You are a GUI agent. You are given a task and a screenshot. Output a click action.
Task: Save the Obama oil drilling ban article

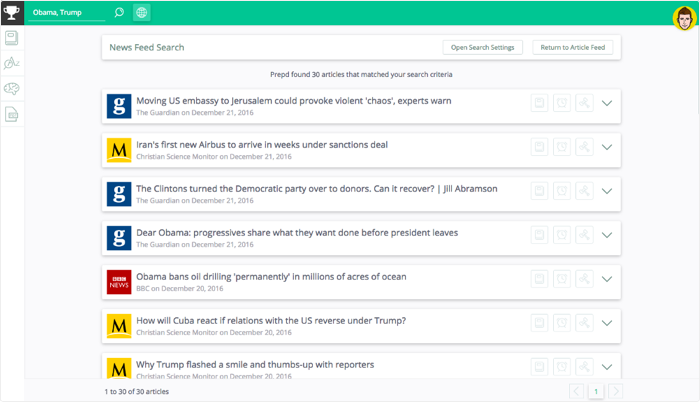tap(539, 279)
